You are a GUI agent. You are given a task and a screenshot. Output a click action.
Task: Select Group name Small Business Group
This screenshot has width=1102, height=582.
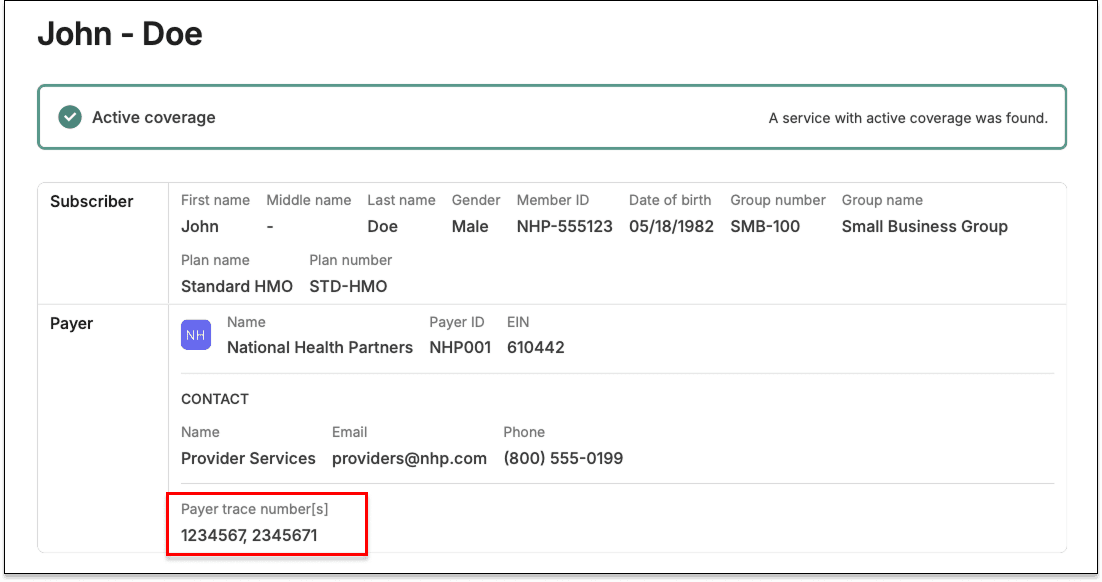coord(925,226)
